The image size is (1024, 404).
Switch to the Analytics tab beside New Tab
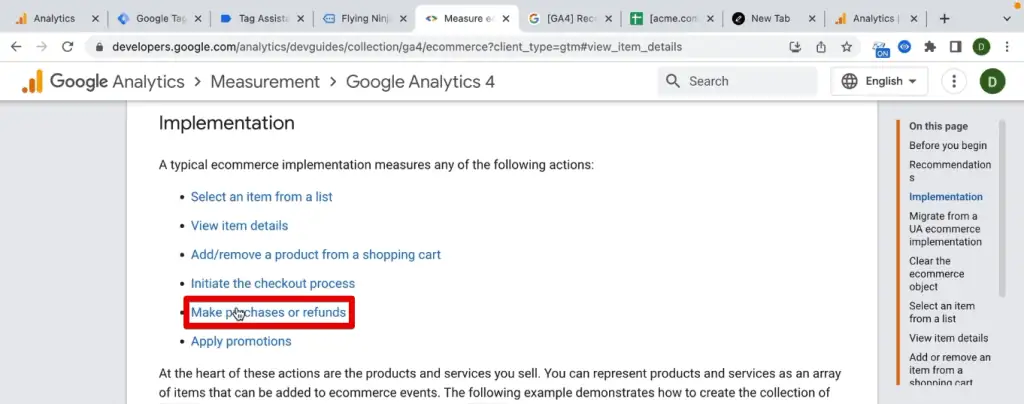874,19
